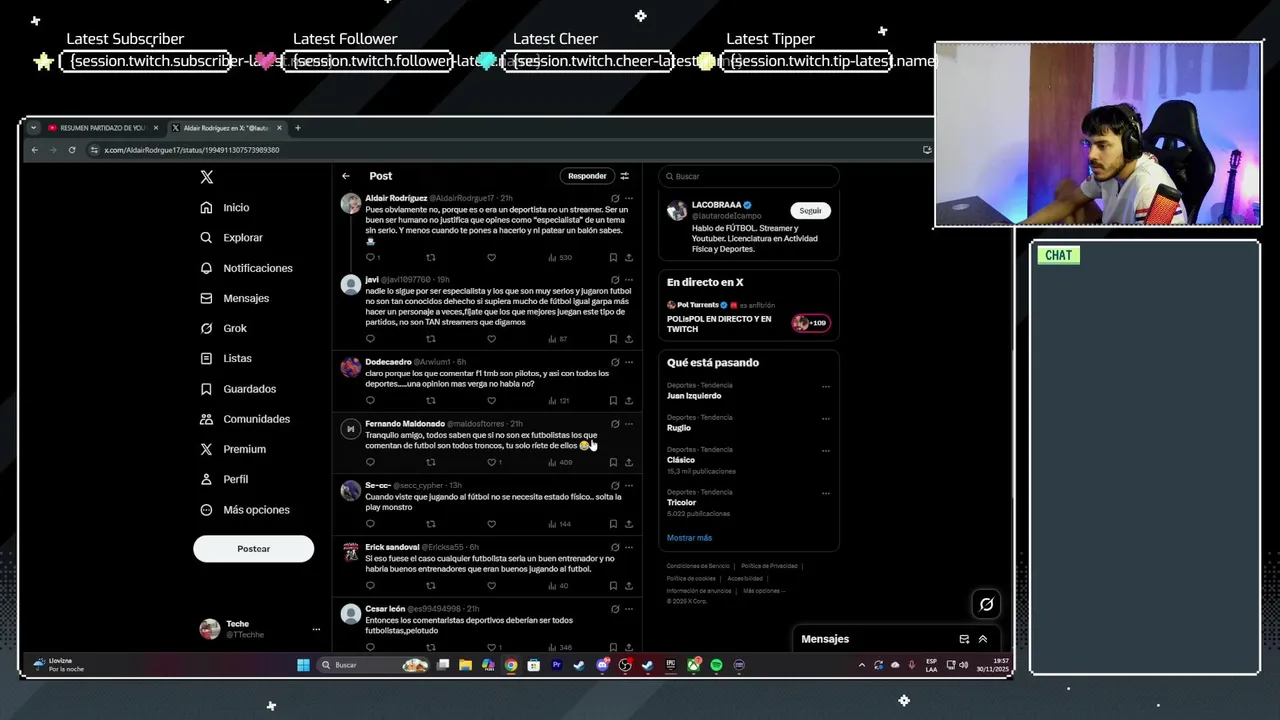
Task: Open Comunidades in the sidebar
Action: [245, 419]
